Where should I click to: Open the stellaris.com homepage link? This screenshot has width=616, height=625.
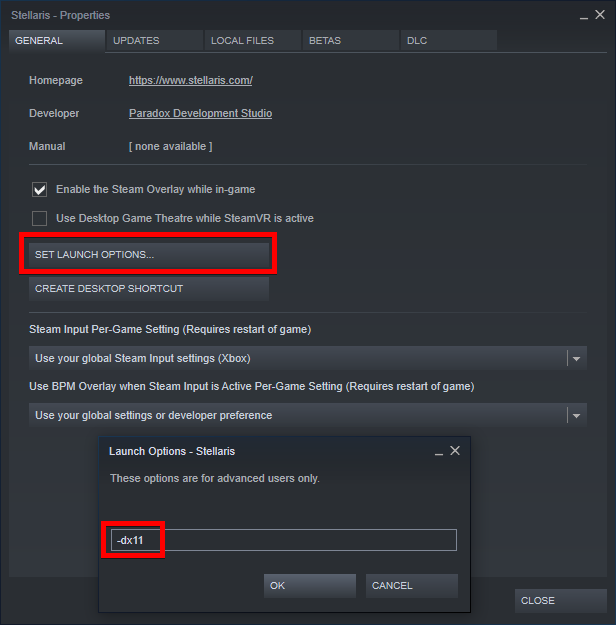pyautogui.click(x=191, y=81)
